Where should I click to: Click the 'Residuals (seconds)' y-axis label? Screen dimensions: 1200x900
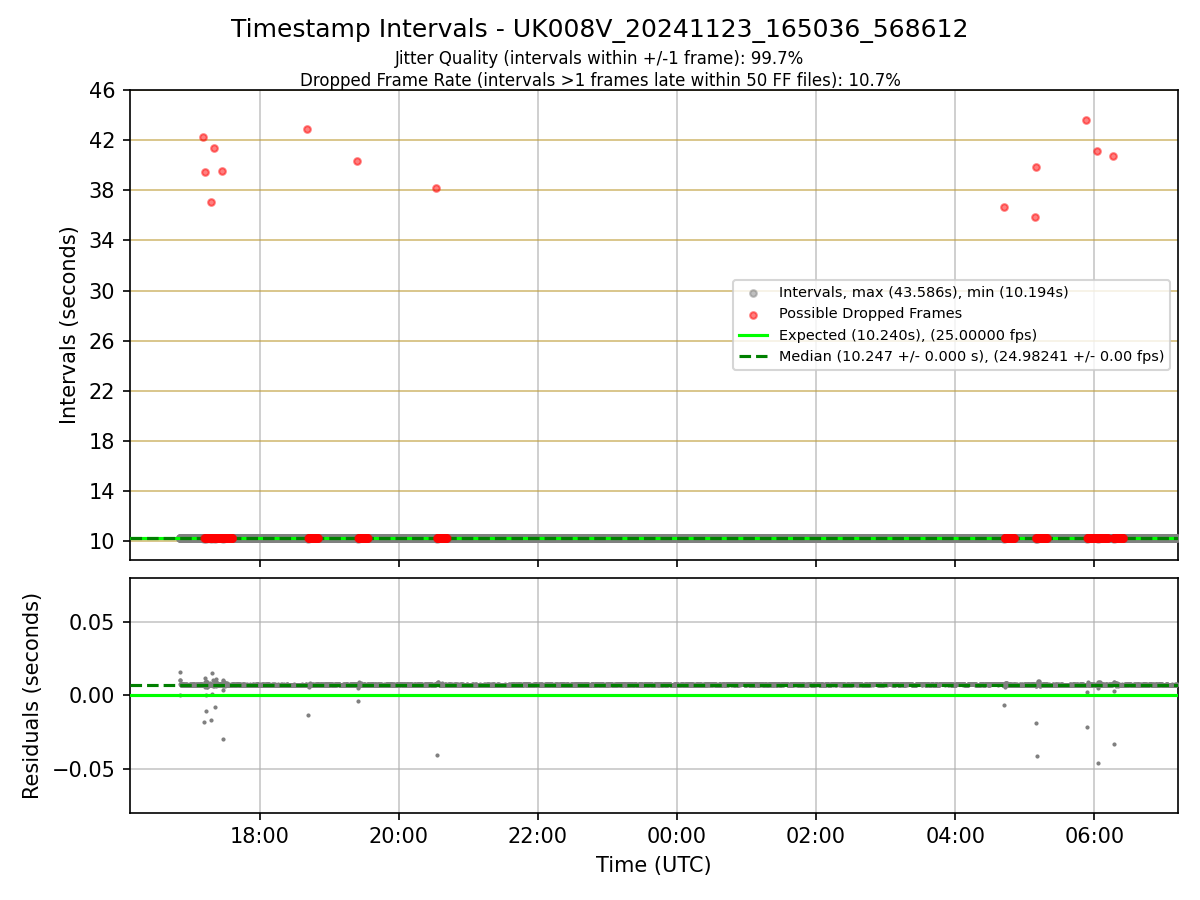(31, 696)
